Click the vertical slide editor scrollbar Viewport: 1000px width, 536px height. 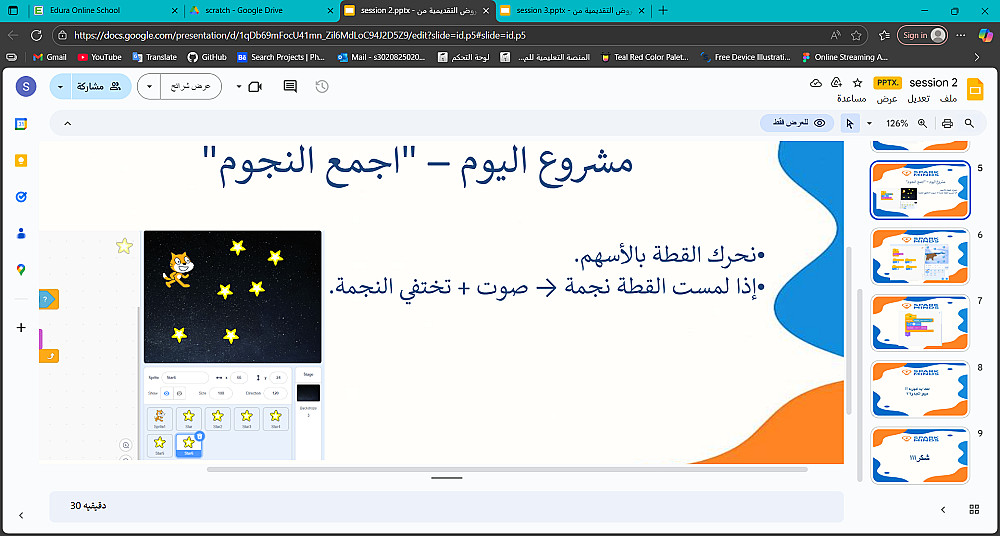(848, 329)
